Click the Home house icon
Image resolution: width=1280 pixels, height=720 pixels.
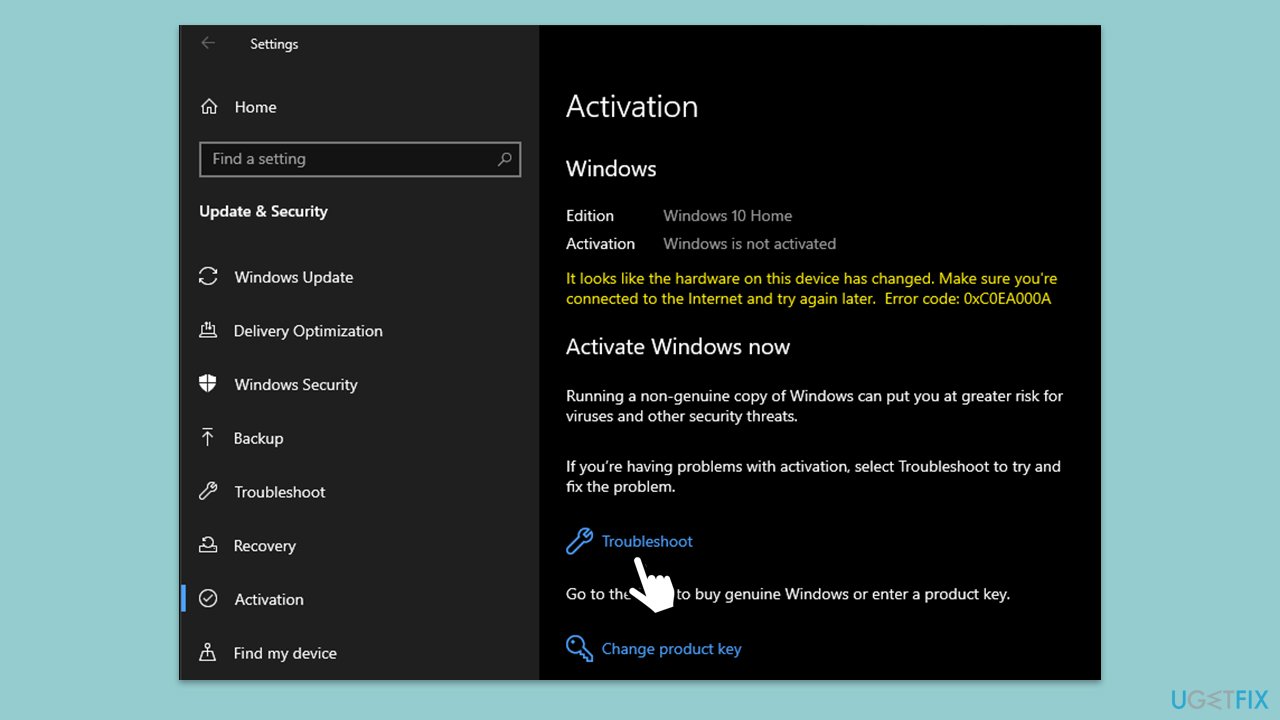(x=209, y=106)
